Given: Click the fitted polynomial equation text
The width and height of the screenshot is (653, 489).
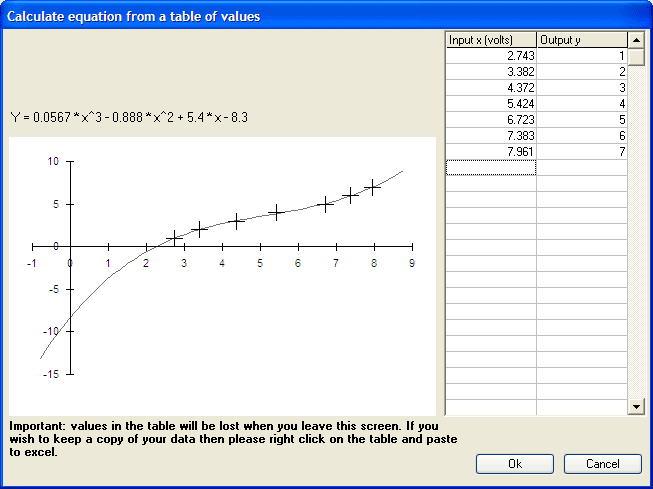Looking at the screenshot, I should tap(128, 118).
